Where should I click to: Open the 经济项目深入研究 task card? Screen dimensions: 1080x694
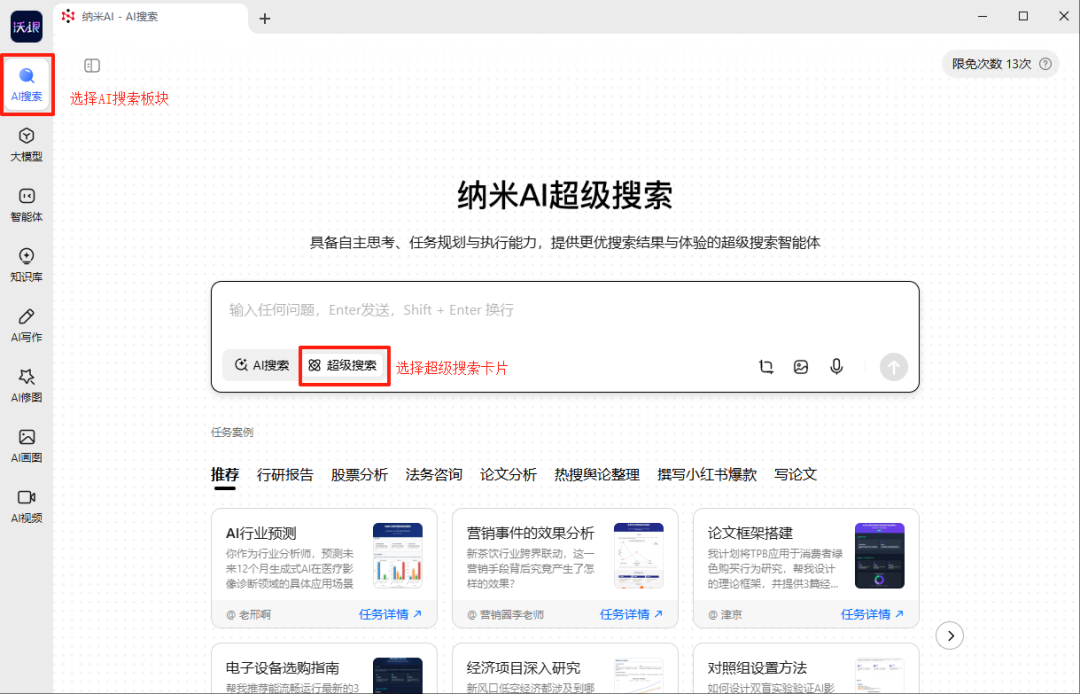pos(565,669)
